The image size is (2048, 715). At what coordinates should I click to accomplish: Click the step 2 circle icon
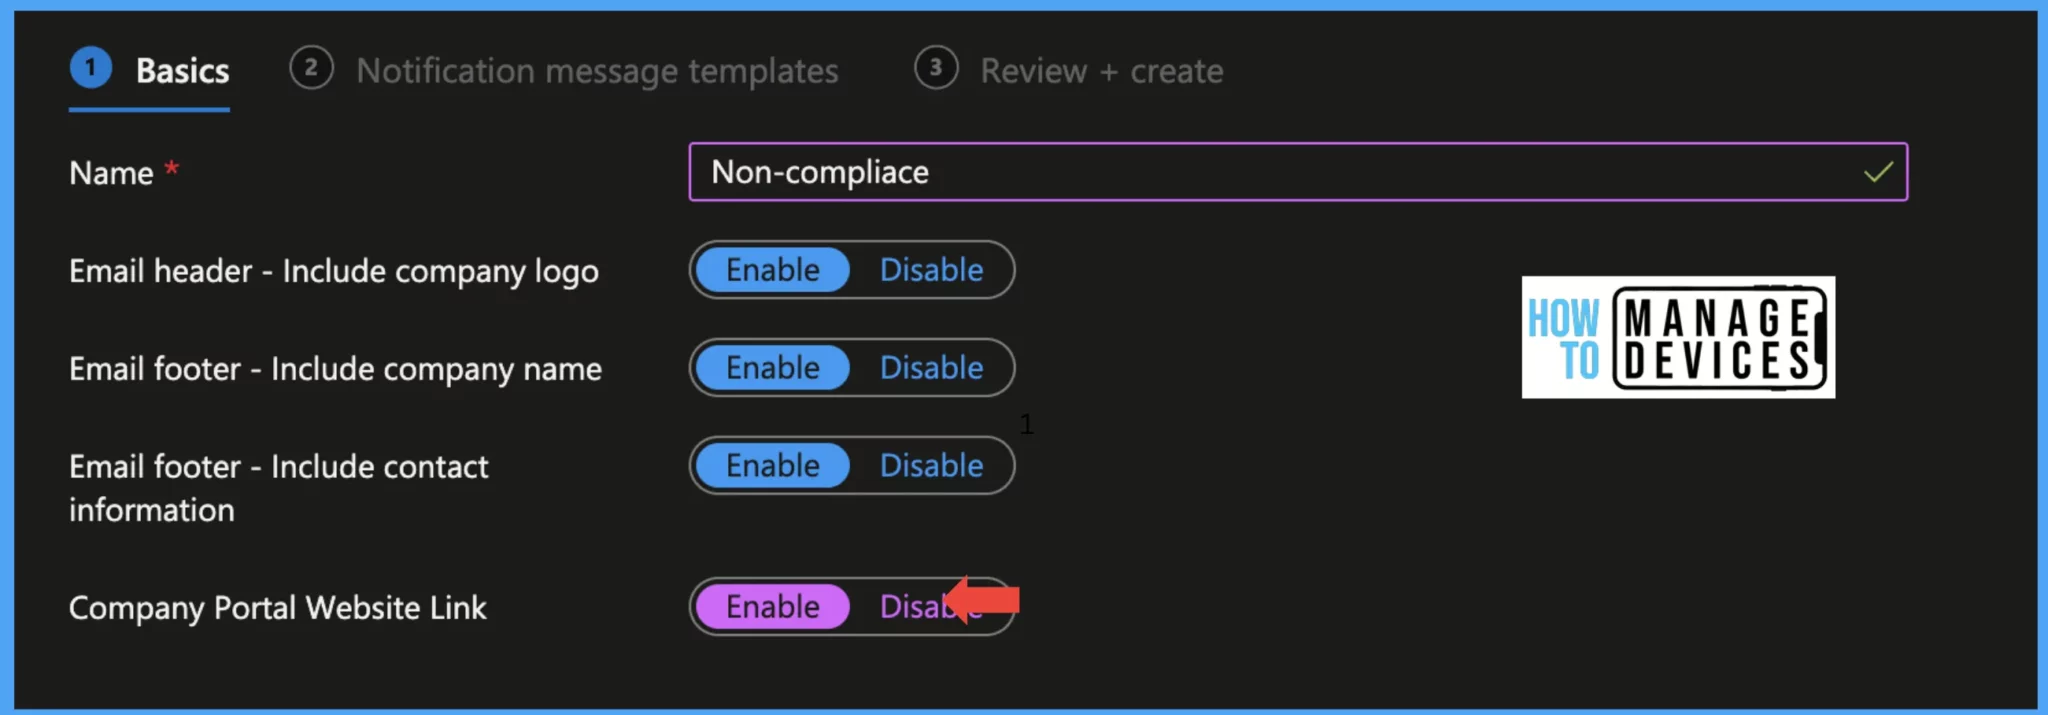pos(311,67)
